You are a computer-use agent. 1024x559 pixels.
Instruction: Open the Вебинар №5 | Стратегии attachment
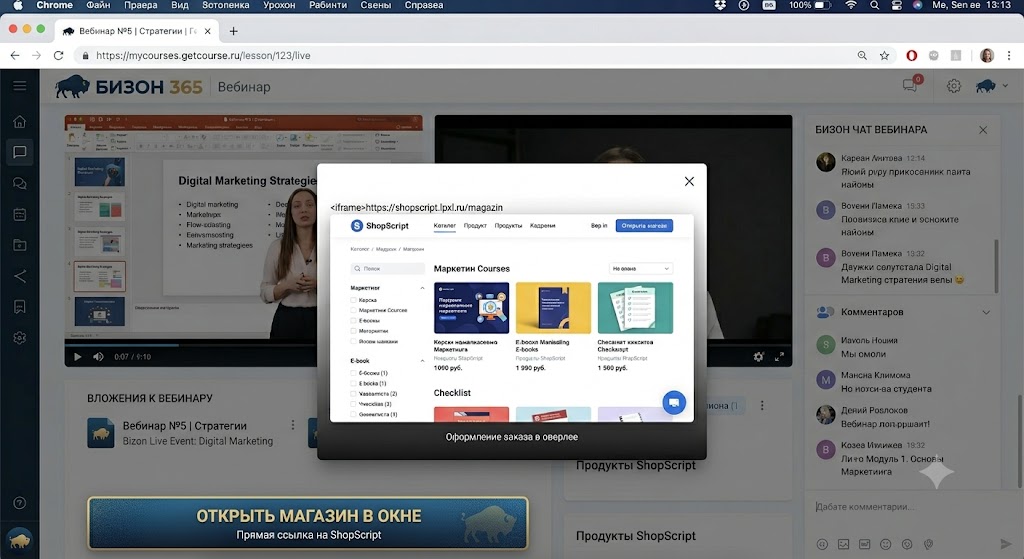pyautogui.click(x=185, y=433)
